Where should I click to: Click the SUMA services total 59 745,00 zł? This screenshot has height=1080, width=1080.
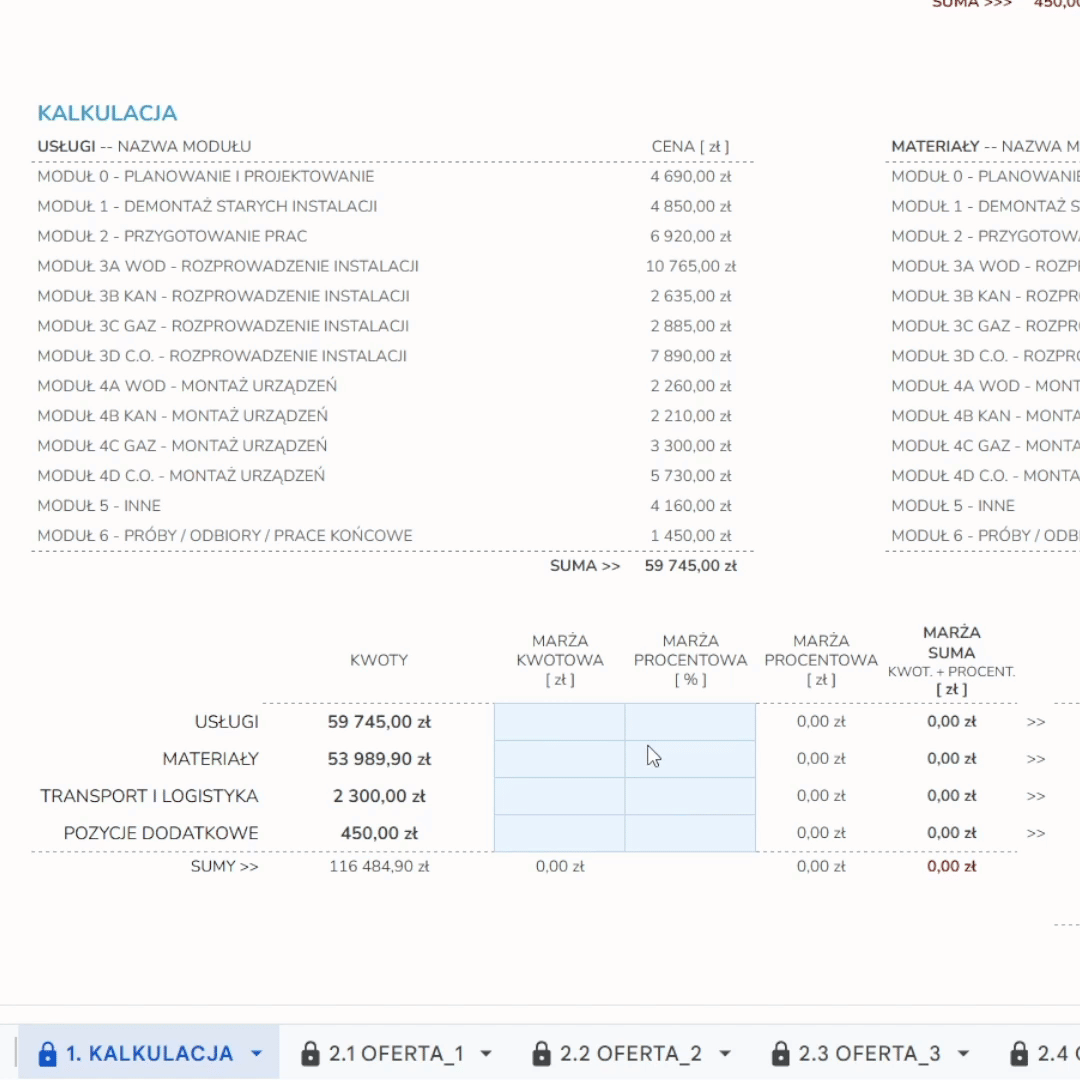(691, 566)
